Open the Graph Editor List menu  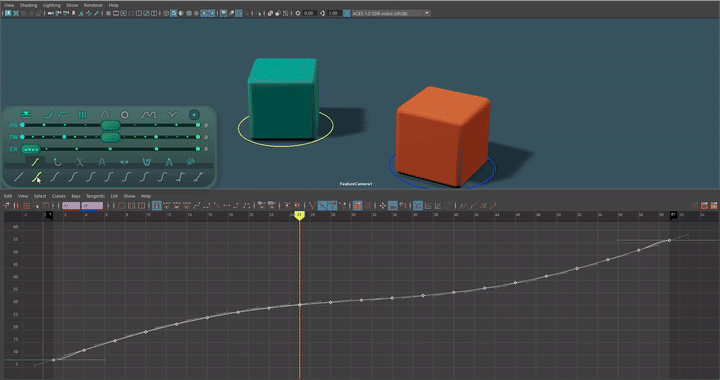tap(114, 196)
